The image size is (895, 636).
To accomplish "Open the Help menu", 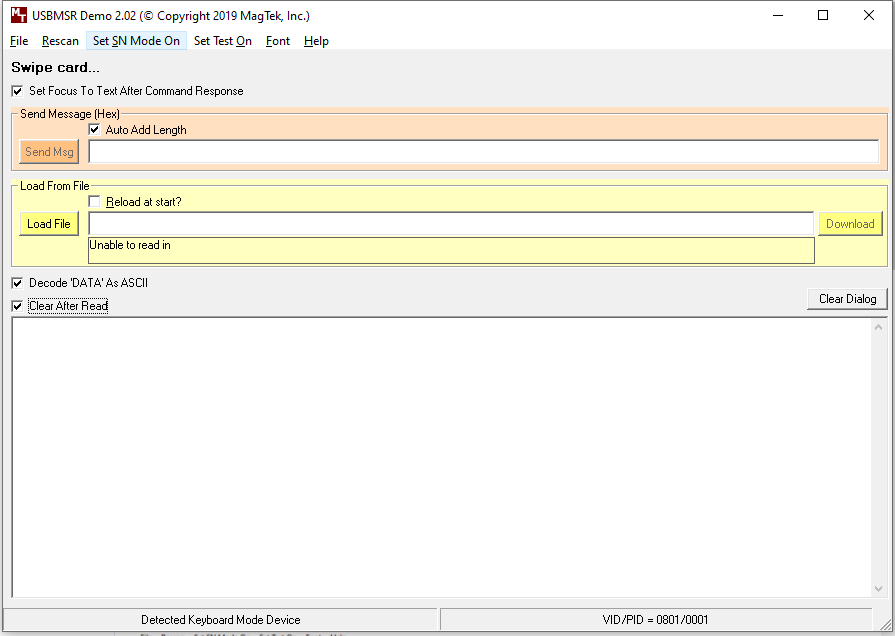I will (x=316, y=41).
